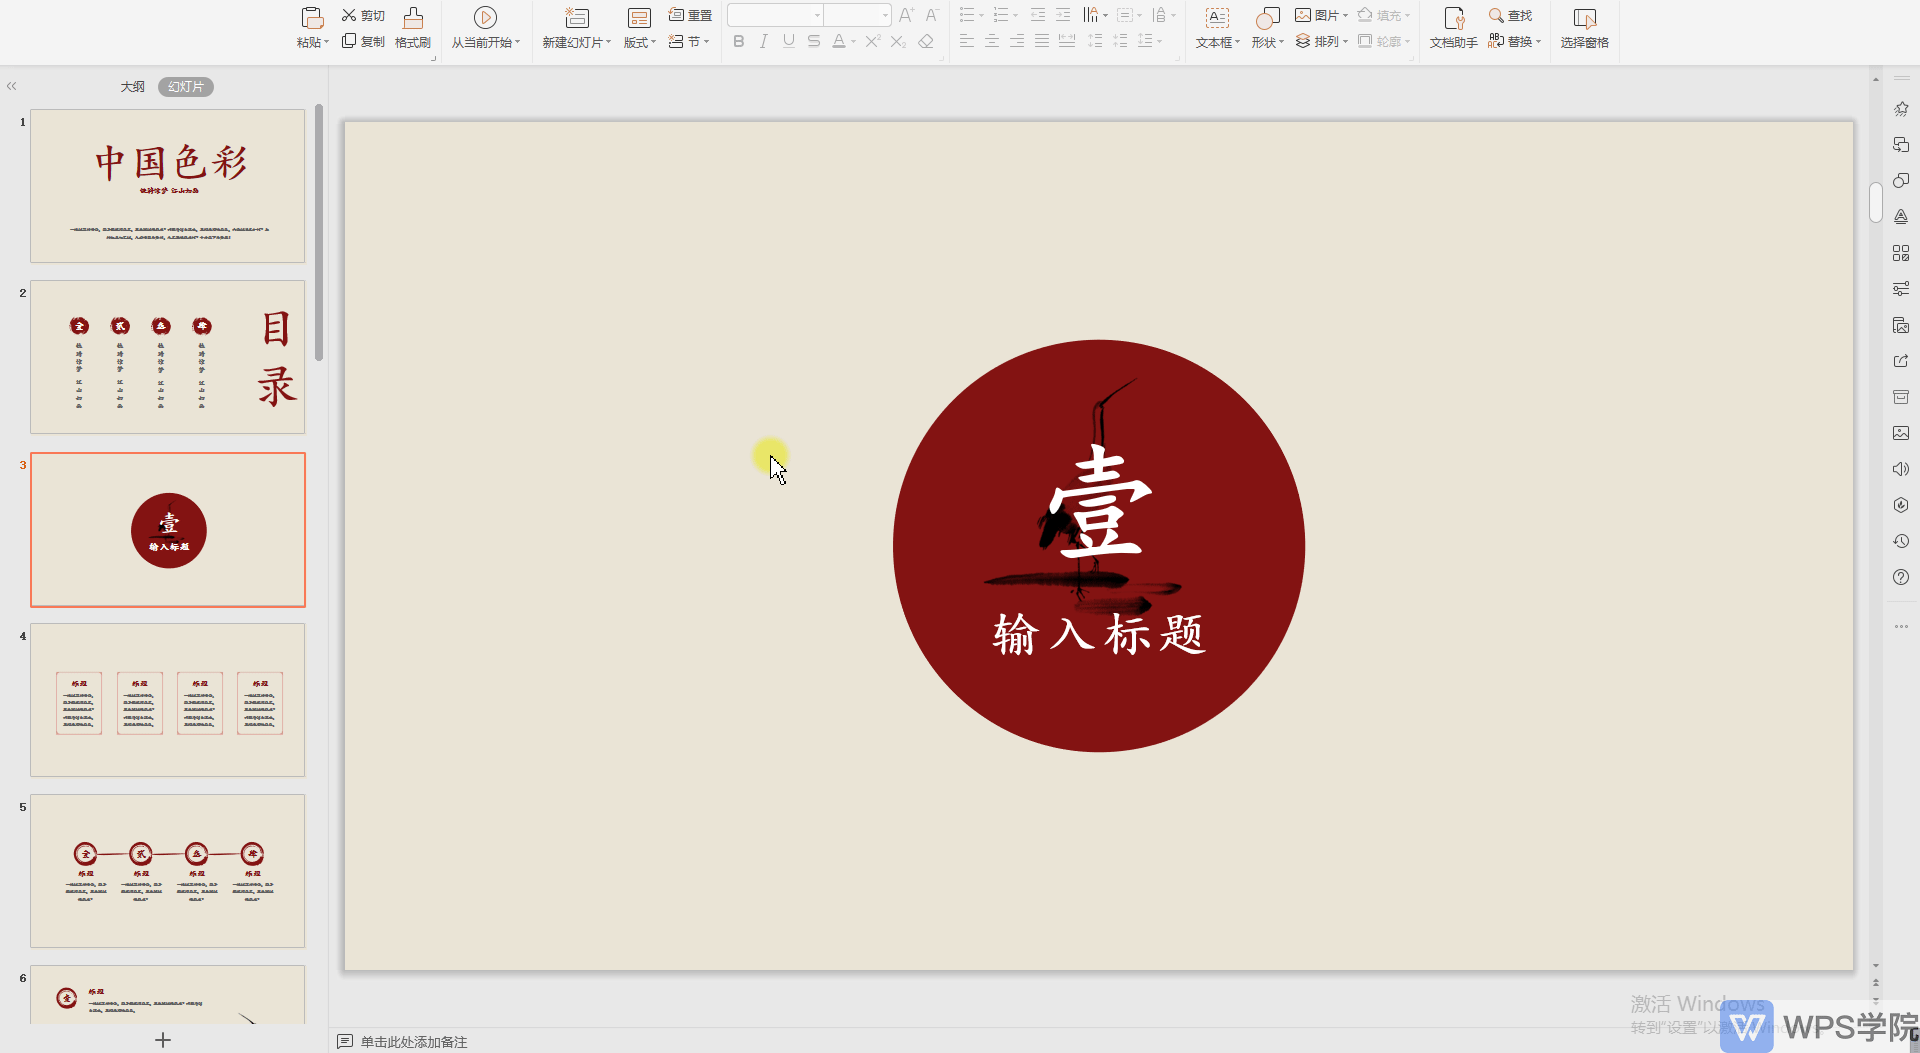Toggle strikethrough formatting

pos(814,41)
